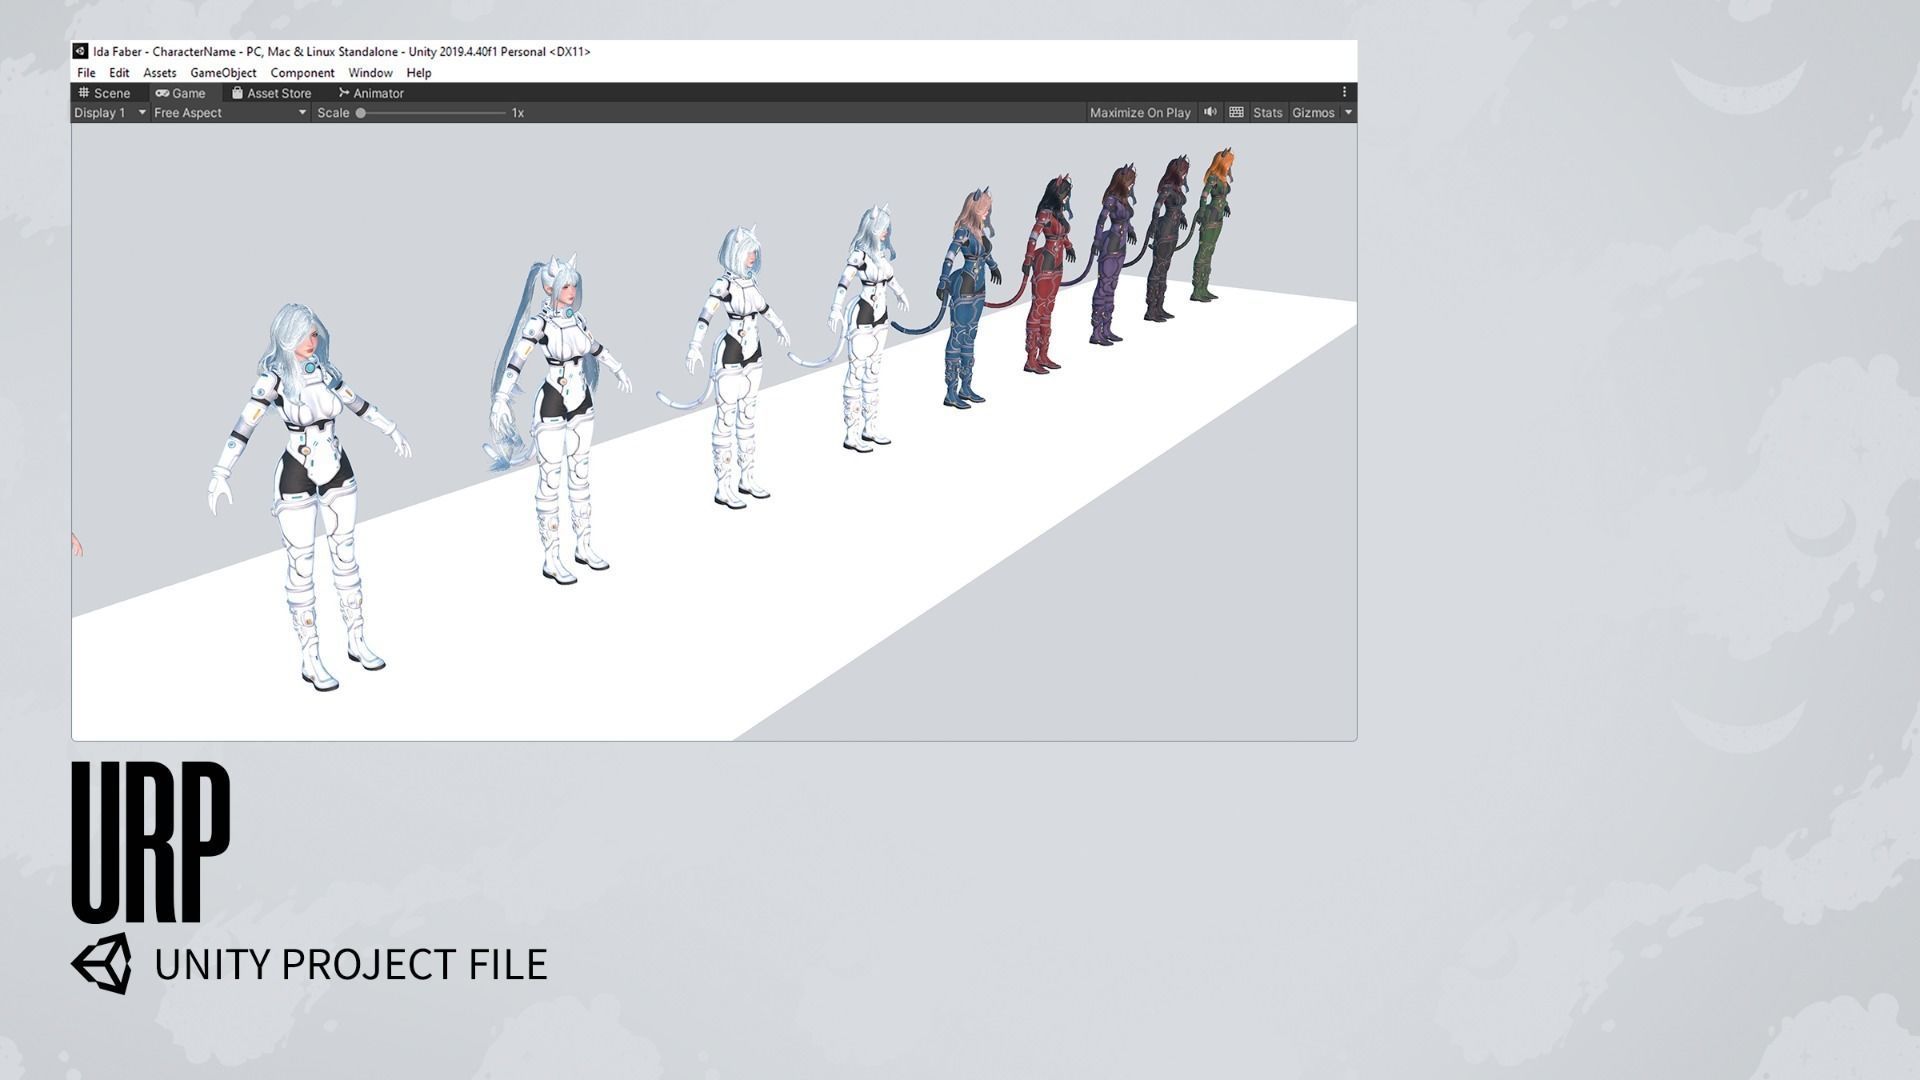
Task: Select the Game view tab
Action: pos(181,93)
